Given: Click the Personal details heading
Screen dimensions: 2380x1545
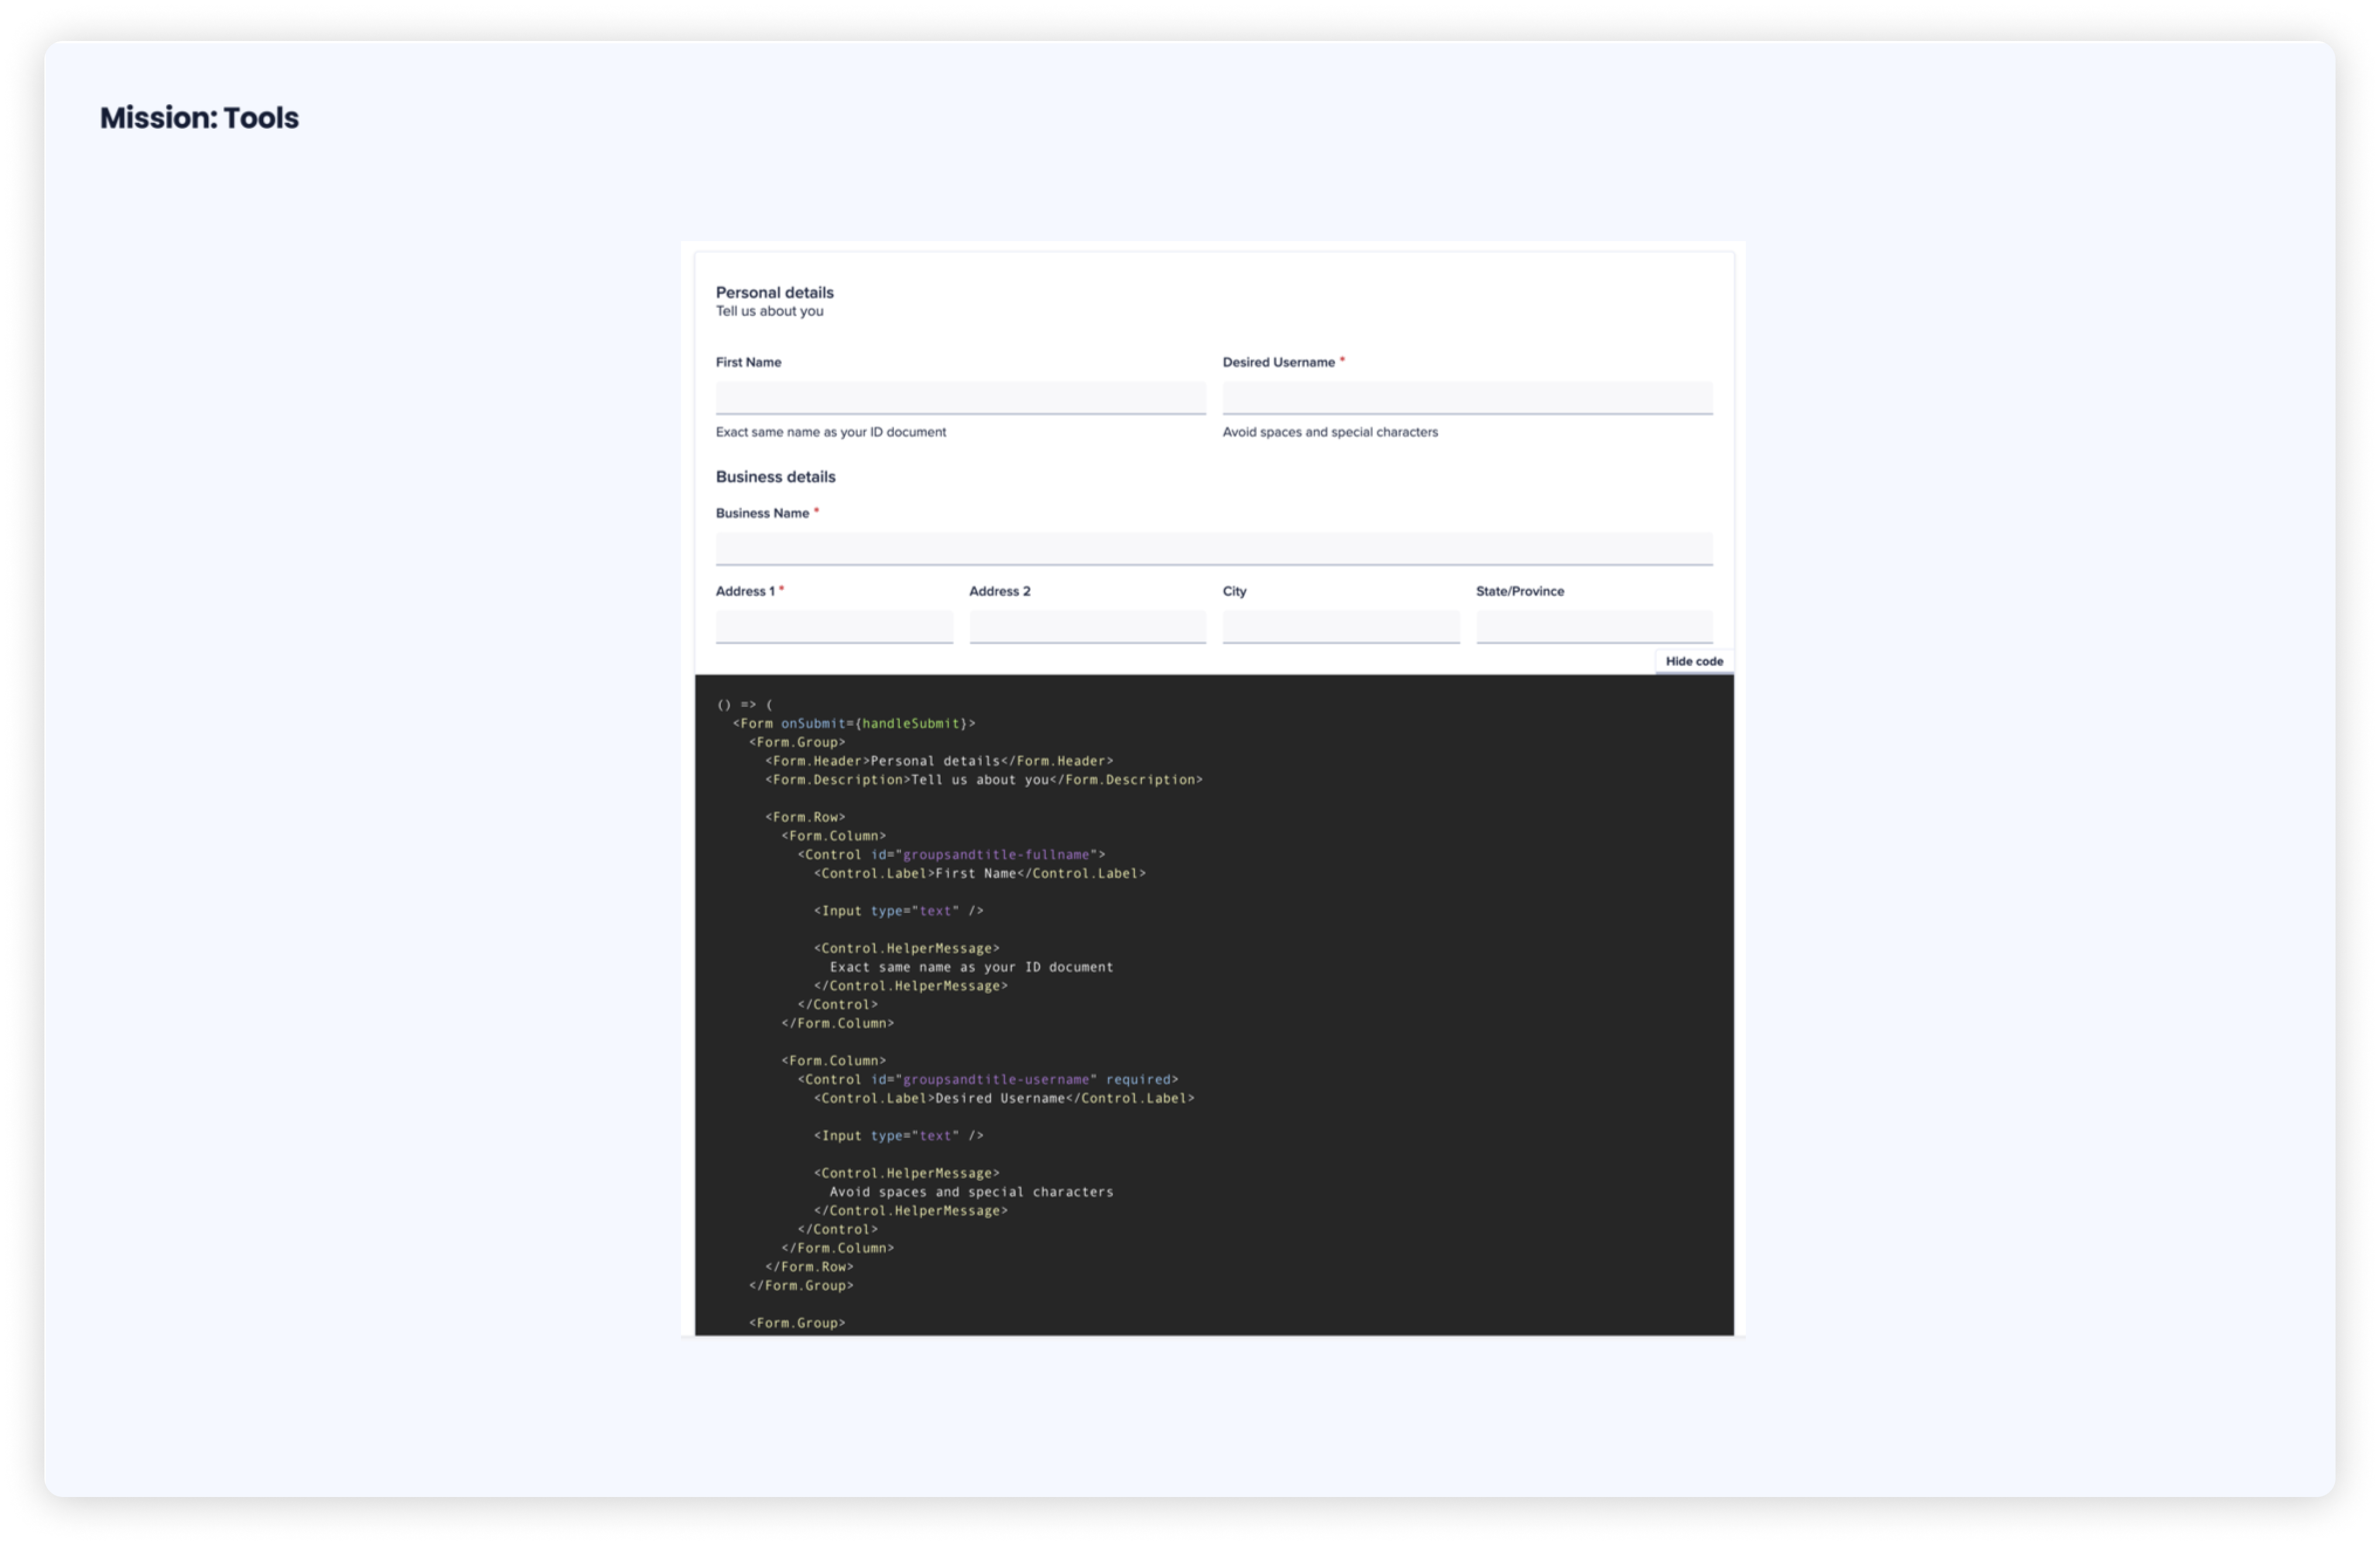Looking at the screenshot, I should pyautogui.click(x=774, y=292).
